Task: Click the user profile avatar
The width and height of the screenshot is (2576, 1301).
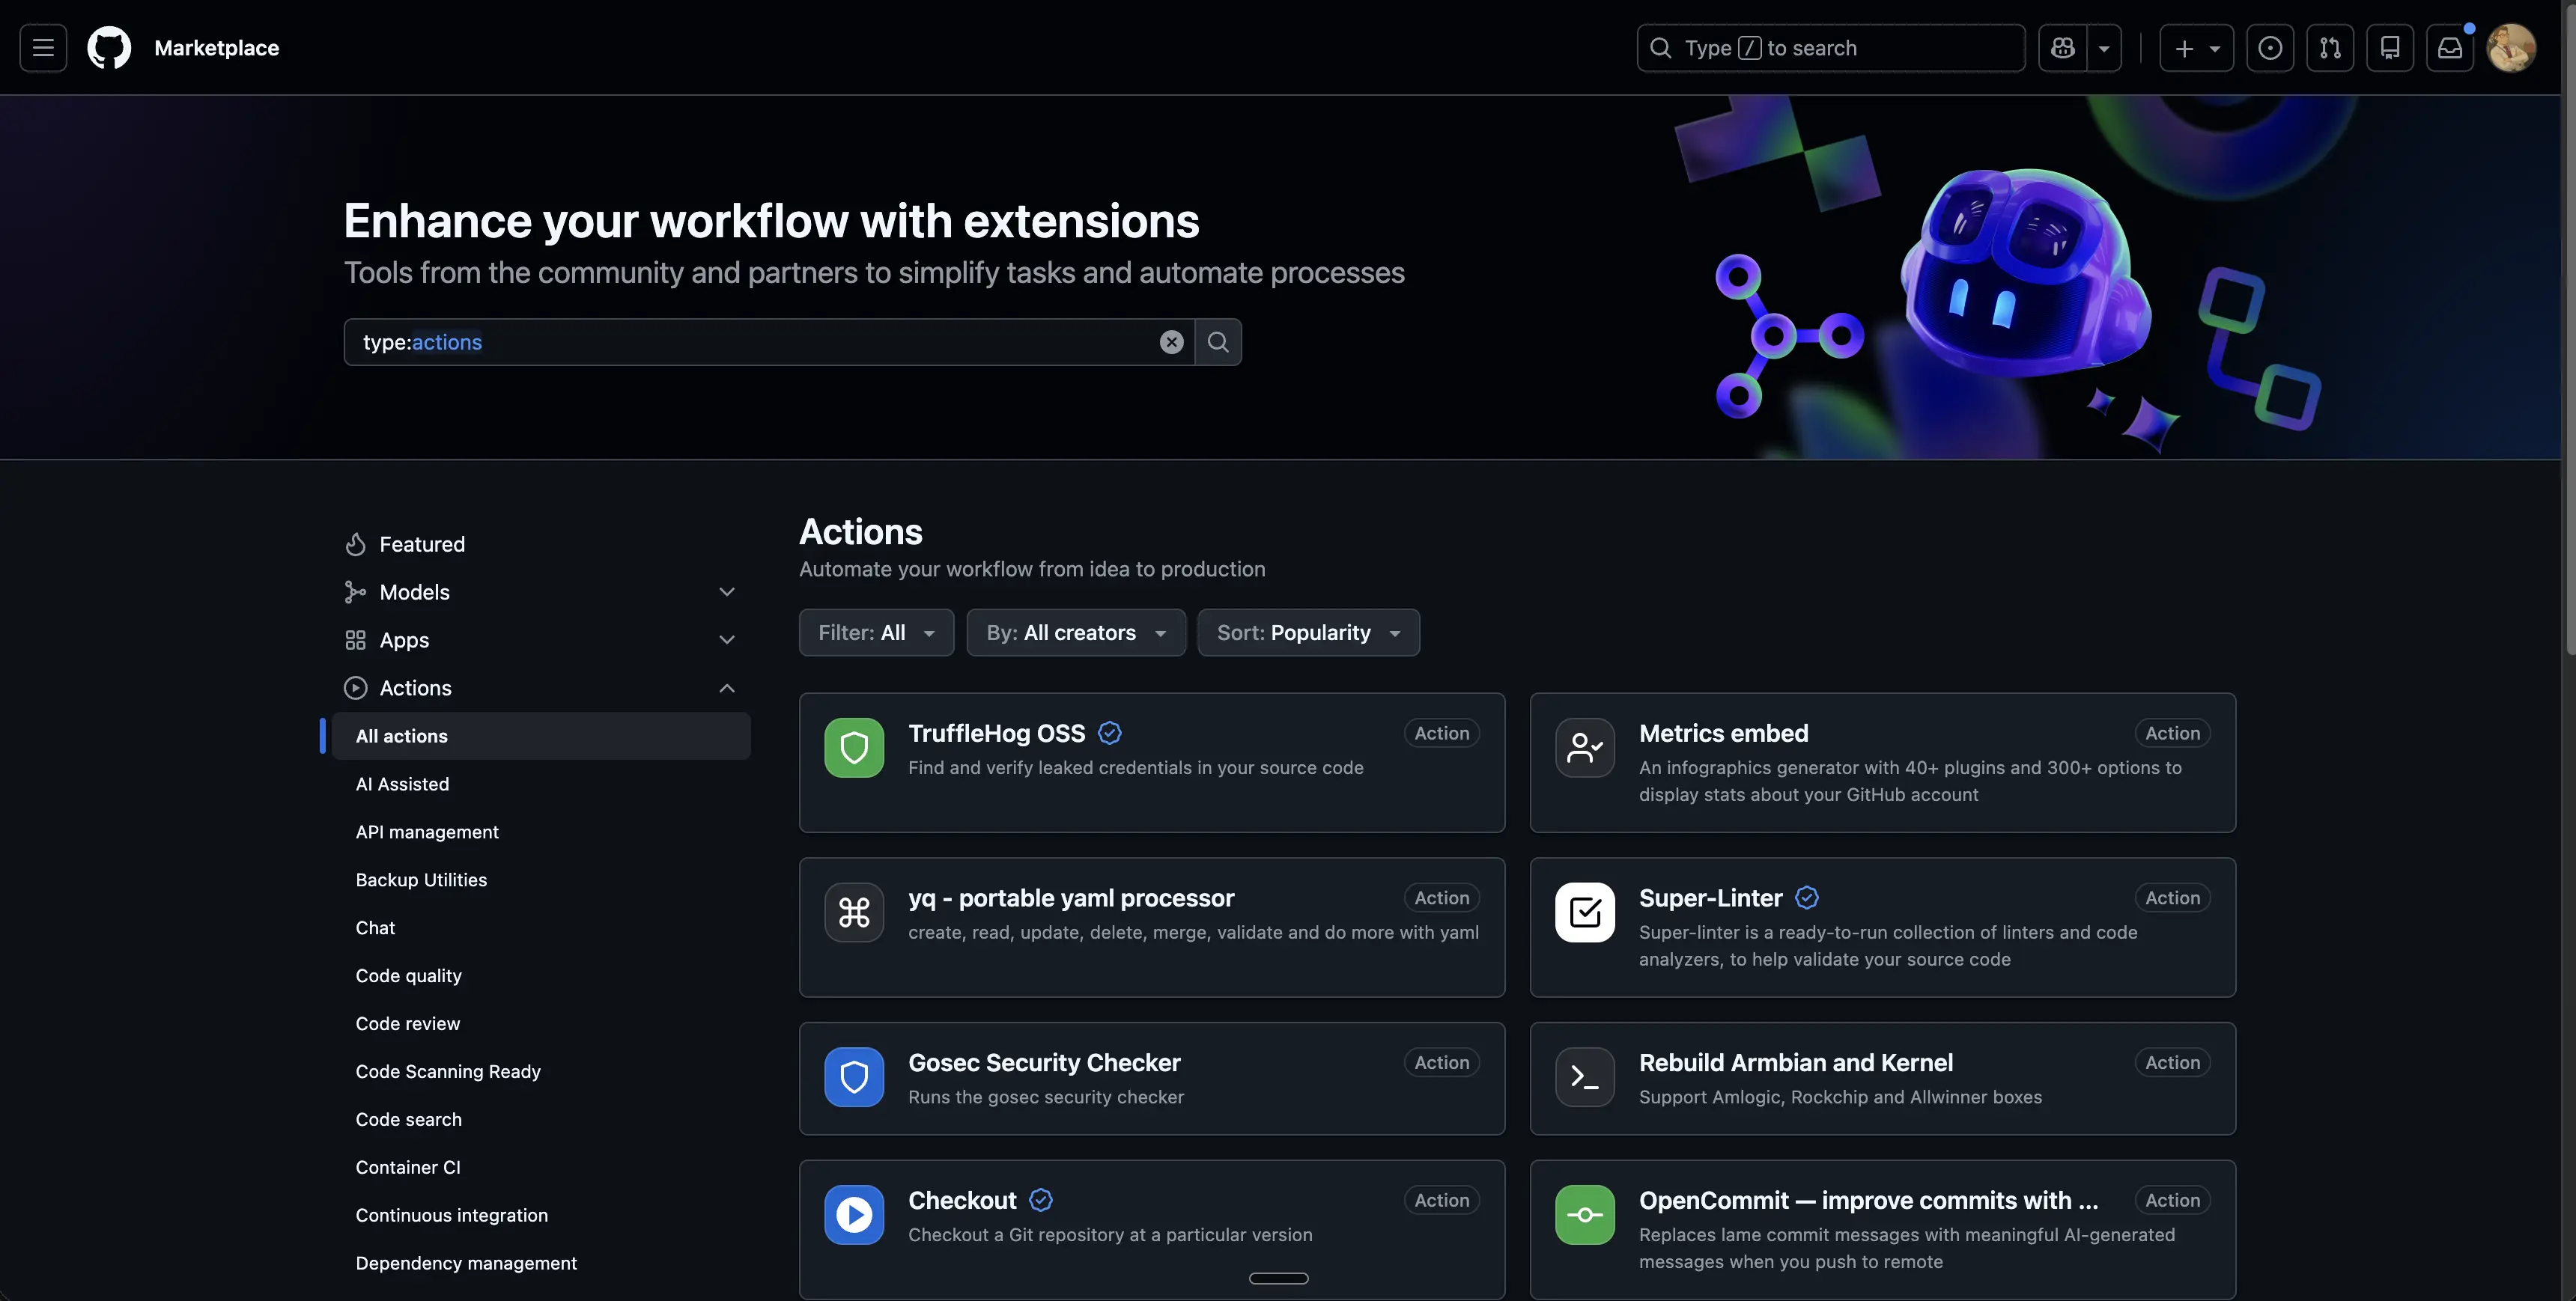Action: click(2510, 48)
